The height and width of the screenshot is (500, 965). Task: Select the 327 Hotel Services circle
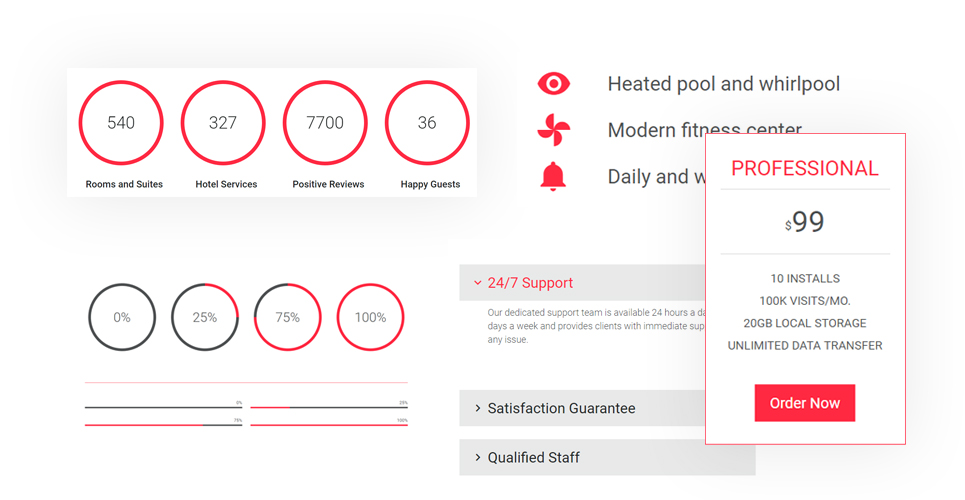tap(223, 123)
